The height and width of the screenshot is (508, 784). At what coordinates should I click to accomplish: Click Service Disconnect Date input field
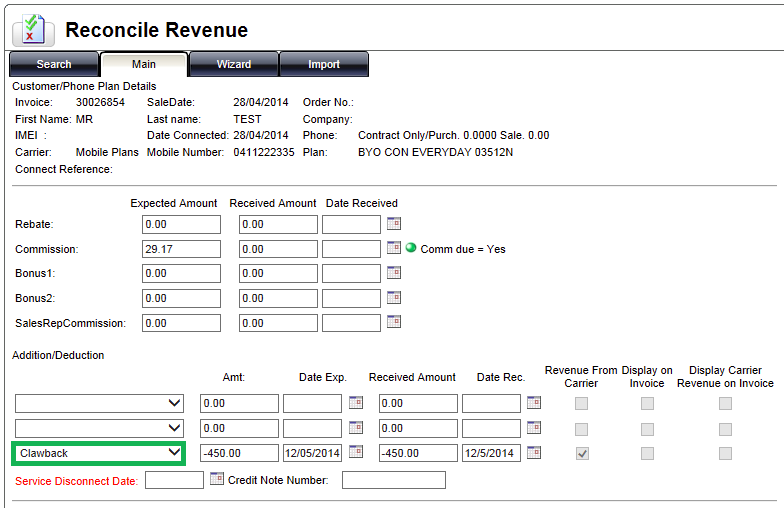click(174, 480)
